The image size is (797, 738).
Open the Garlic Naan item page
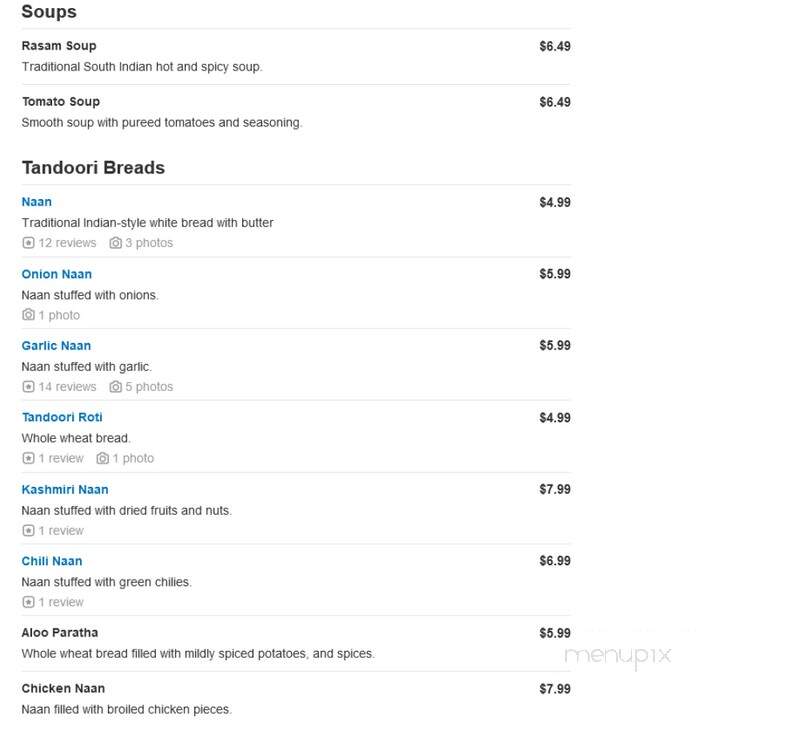point(56,346)
